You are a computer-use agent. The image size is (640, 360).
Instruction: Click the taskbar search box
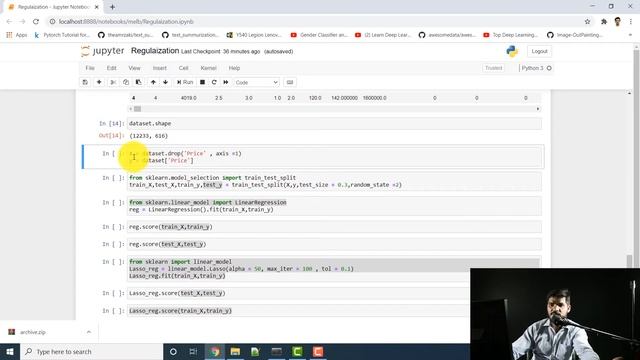click(x=91, y=352)
